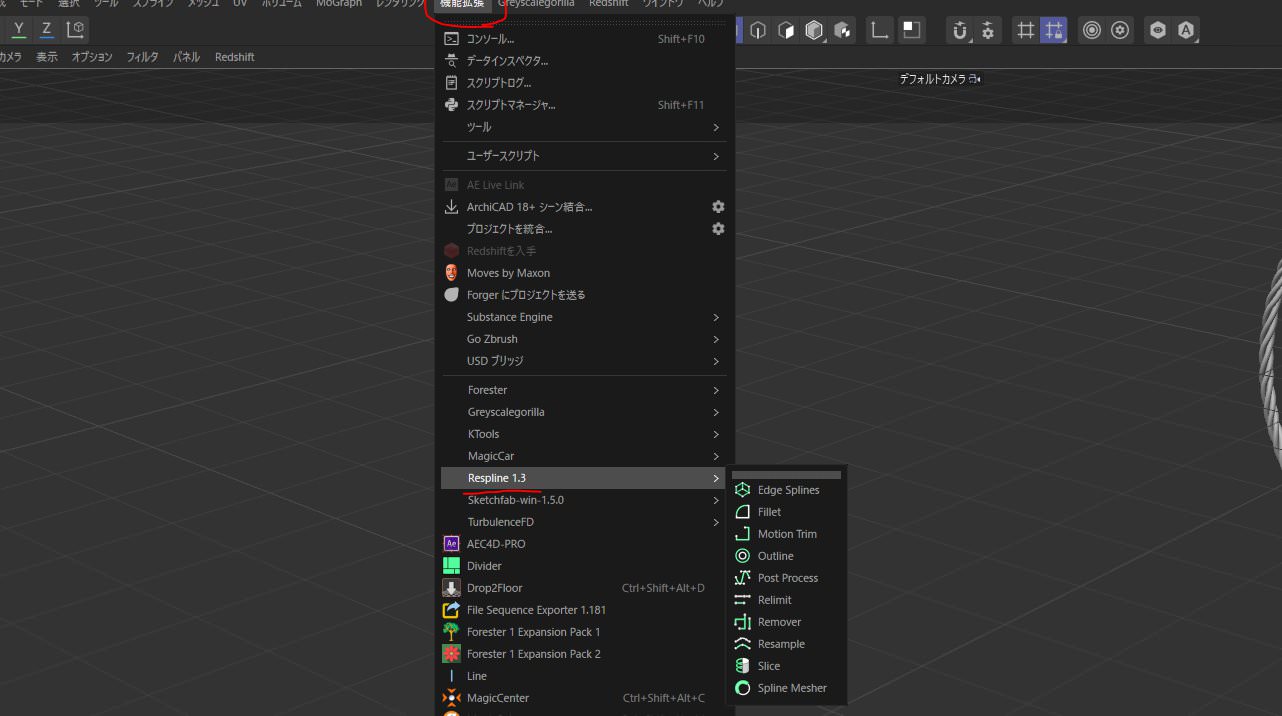The width and height of the screenshot is (1282, 716).
Task: Open the 機能拡張 (Extensions) menu
Action: tap(463, 4)
